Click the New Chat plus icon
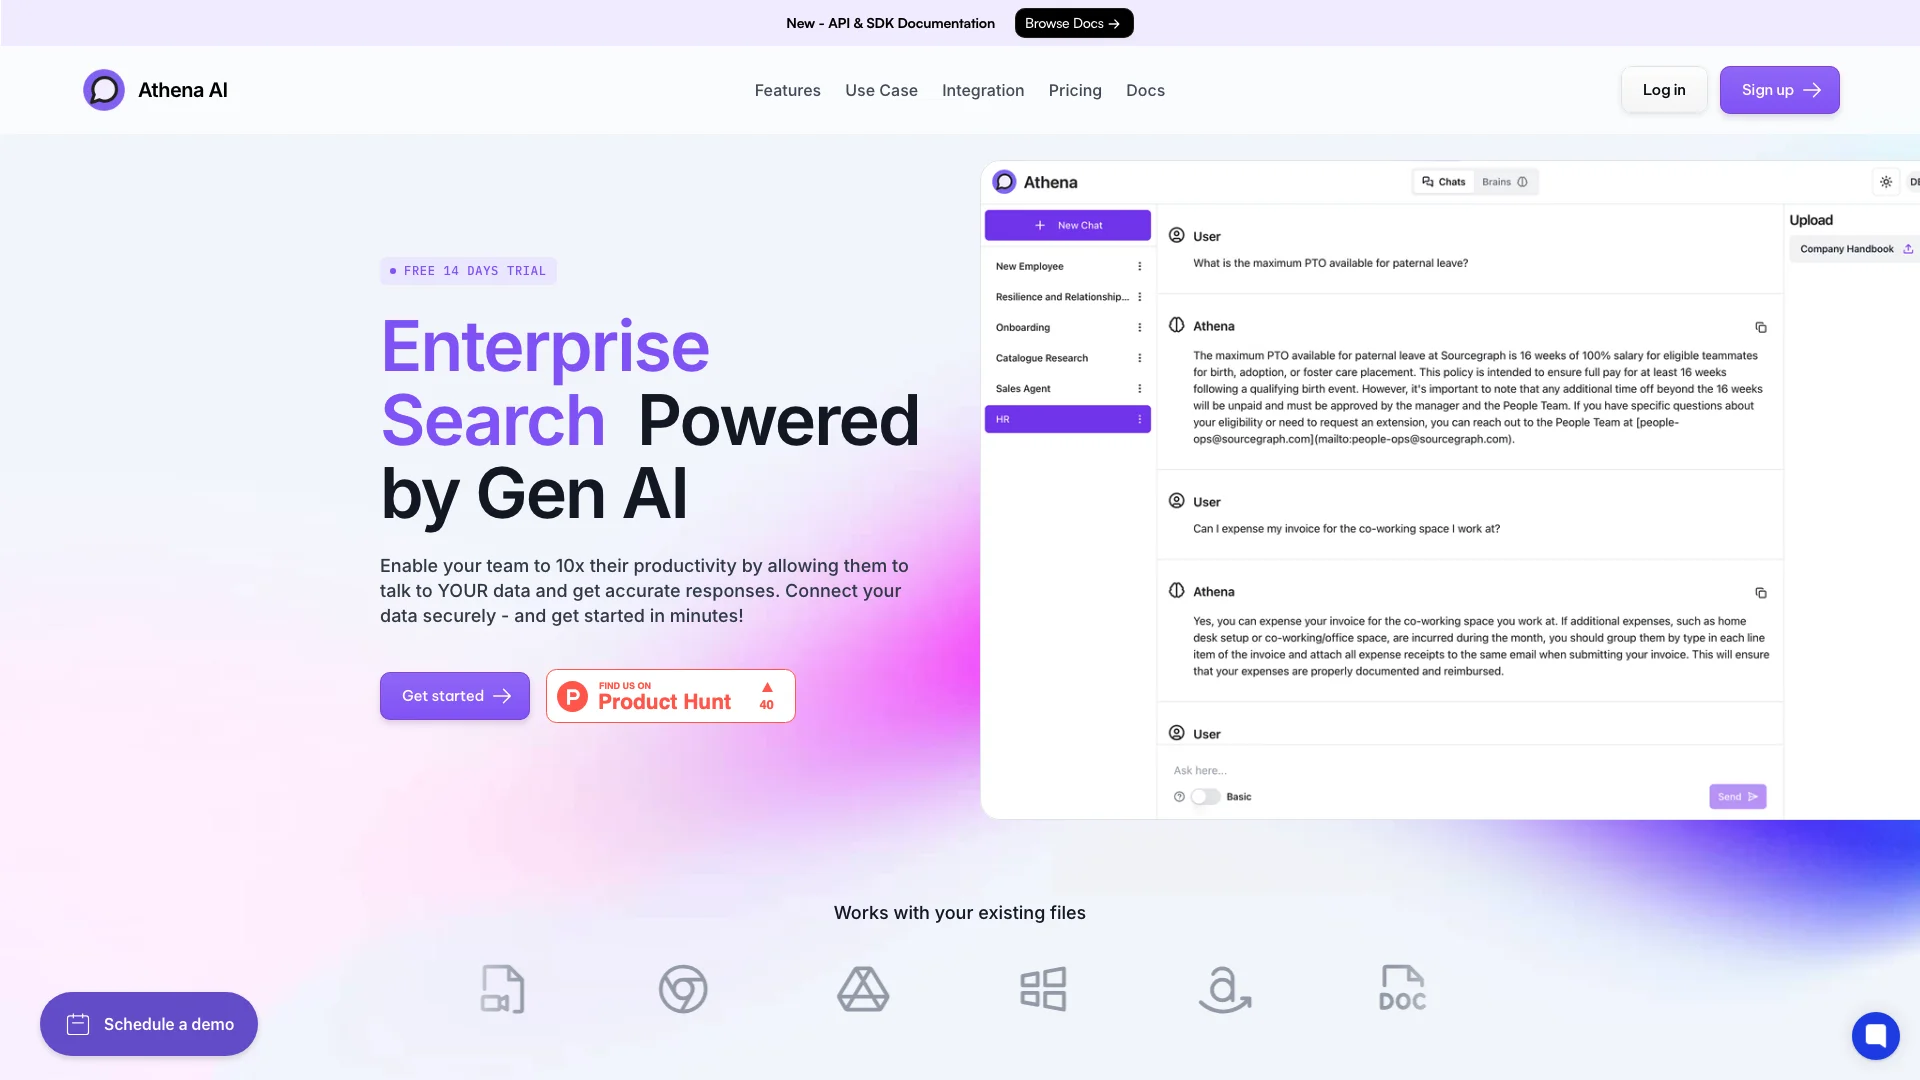 click(1040, 224)
